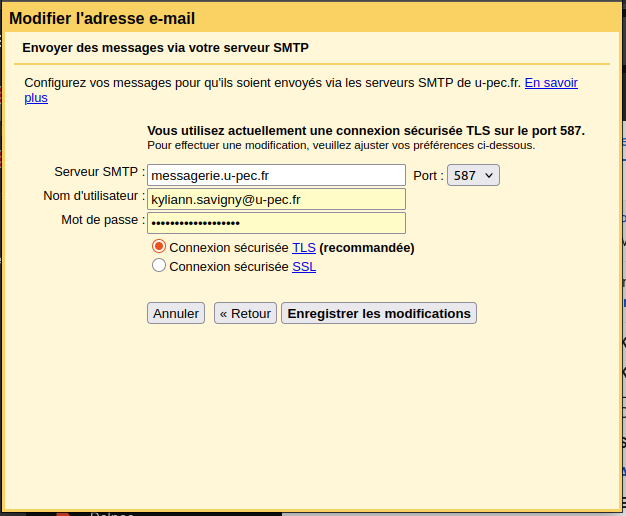Choose the Connexion sécurisée SSL radio button

[159, 266]
